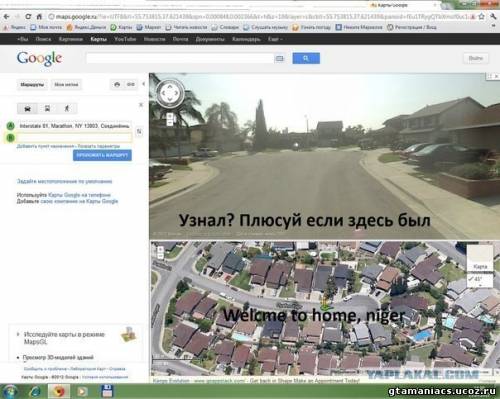
Task: Select public transit mode icon
Action: point(47,108)
